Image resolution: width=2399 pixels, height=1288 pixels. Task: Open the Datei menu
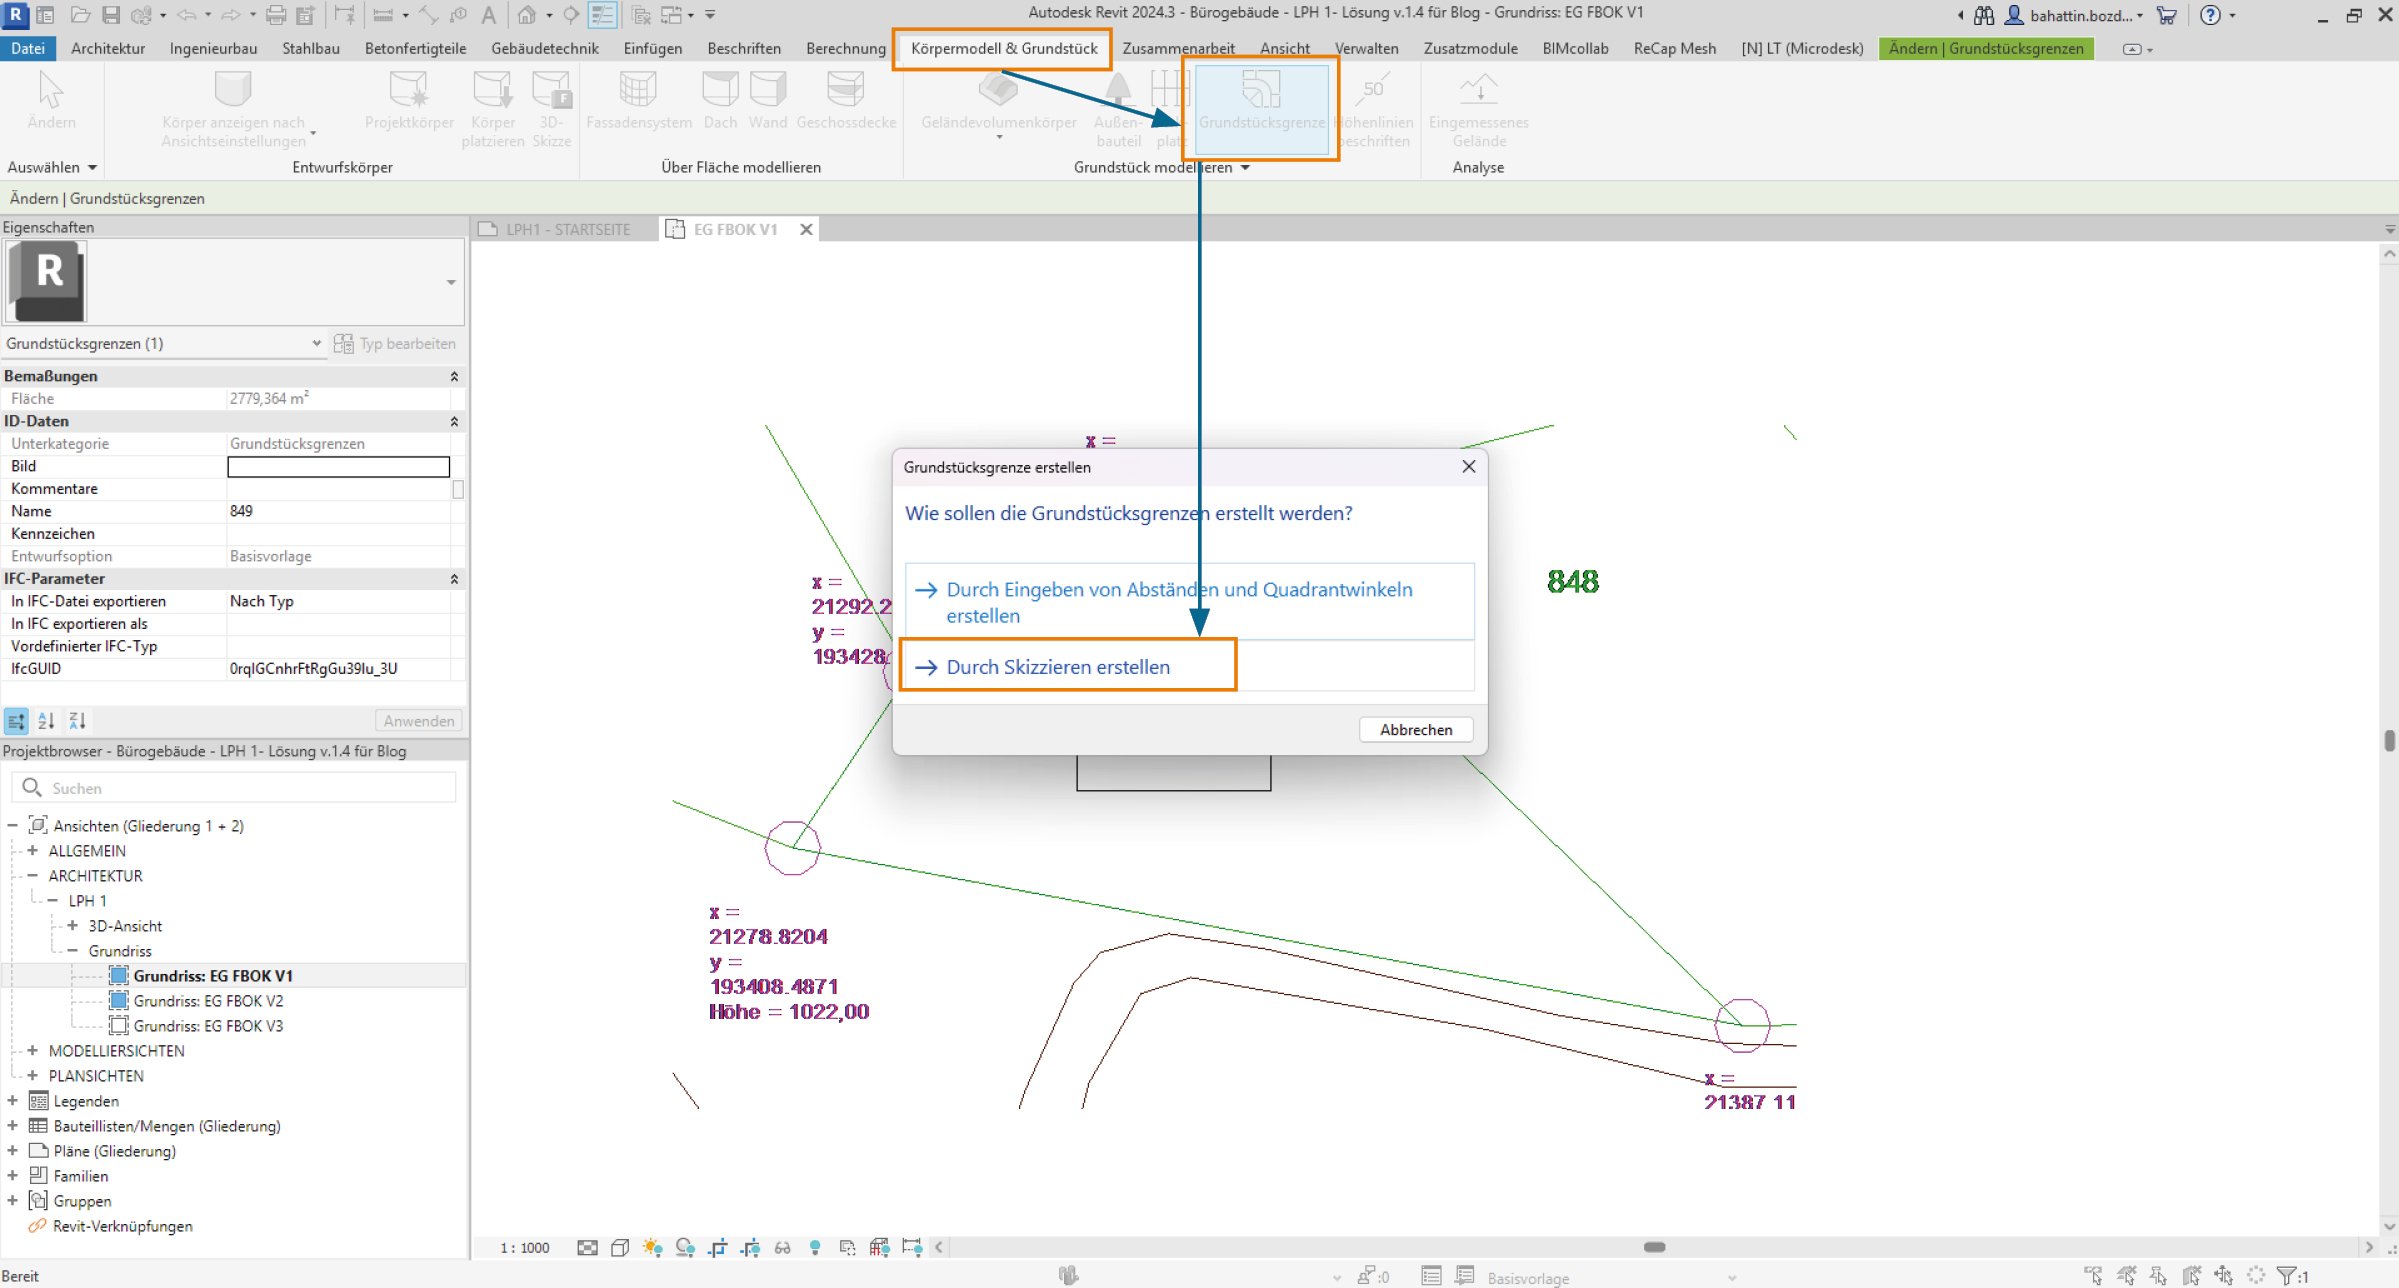[28, 48]
